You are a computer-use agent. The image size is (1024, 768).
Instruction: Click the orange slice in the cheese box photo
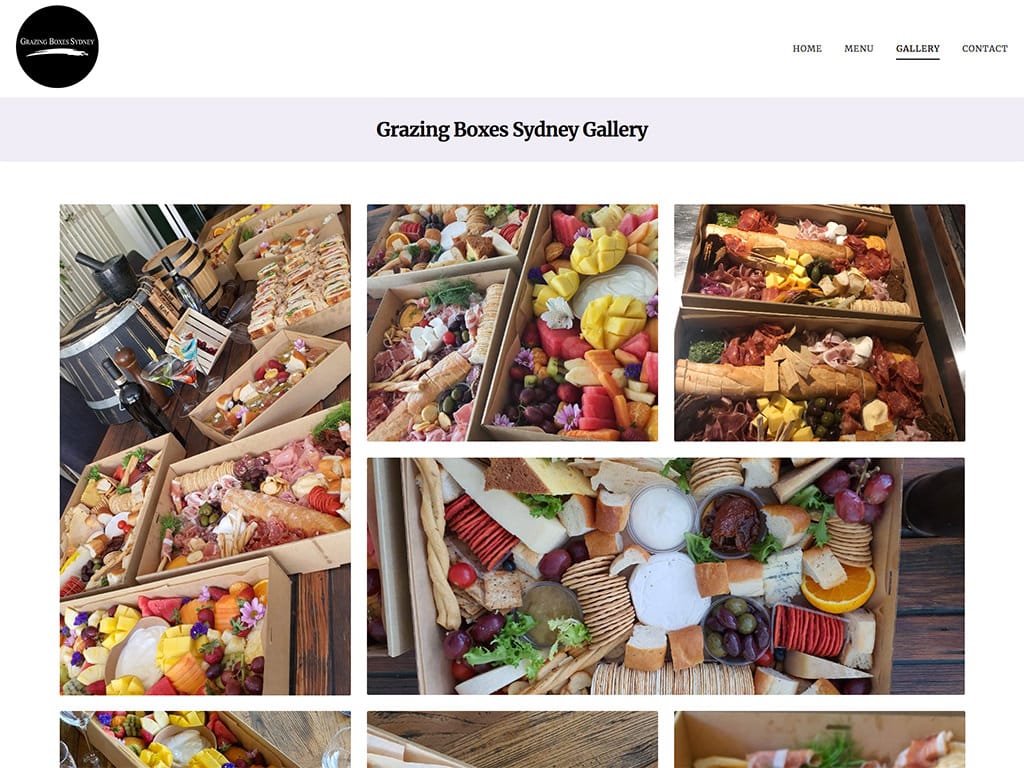tap(839, 588)
